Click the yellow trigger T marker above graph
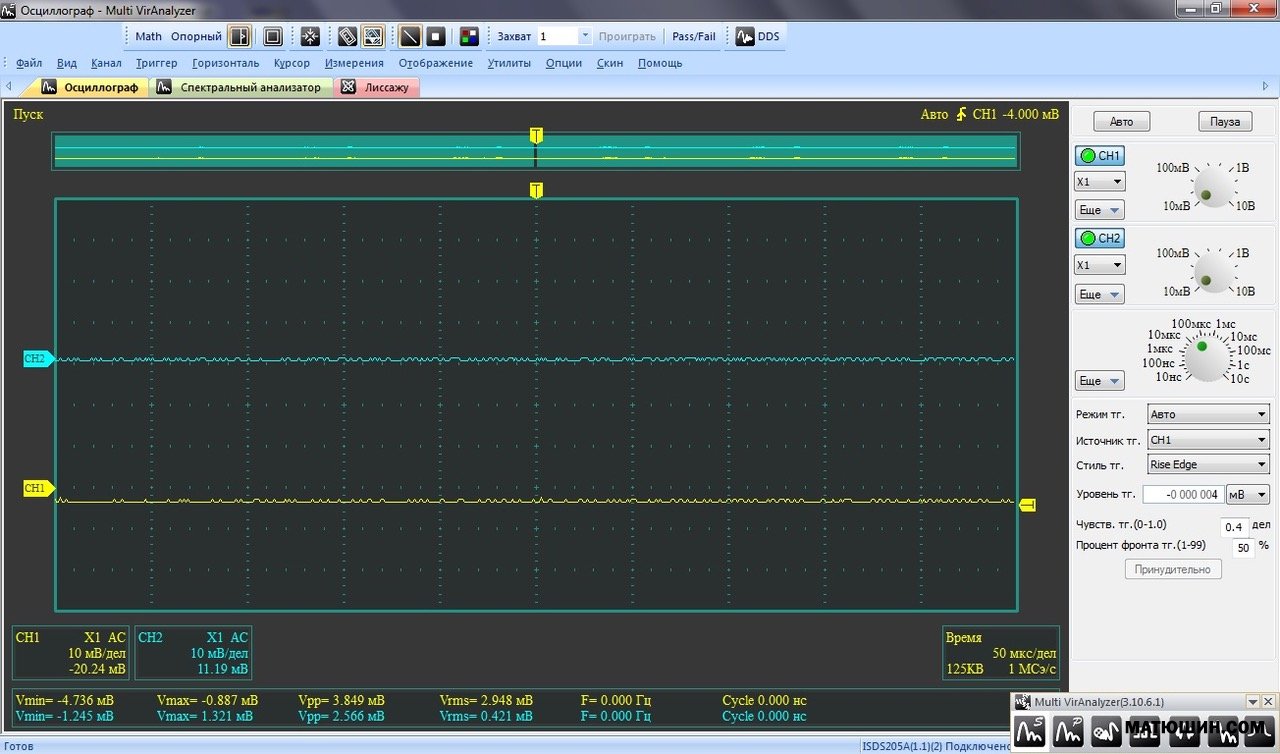Viewport: 1280px width, 754px height. coord(536,190)
